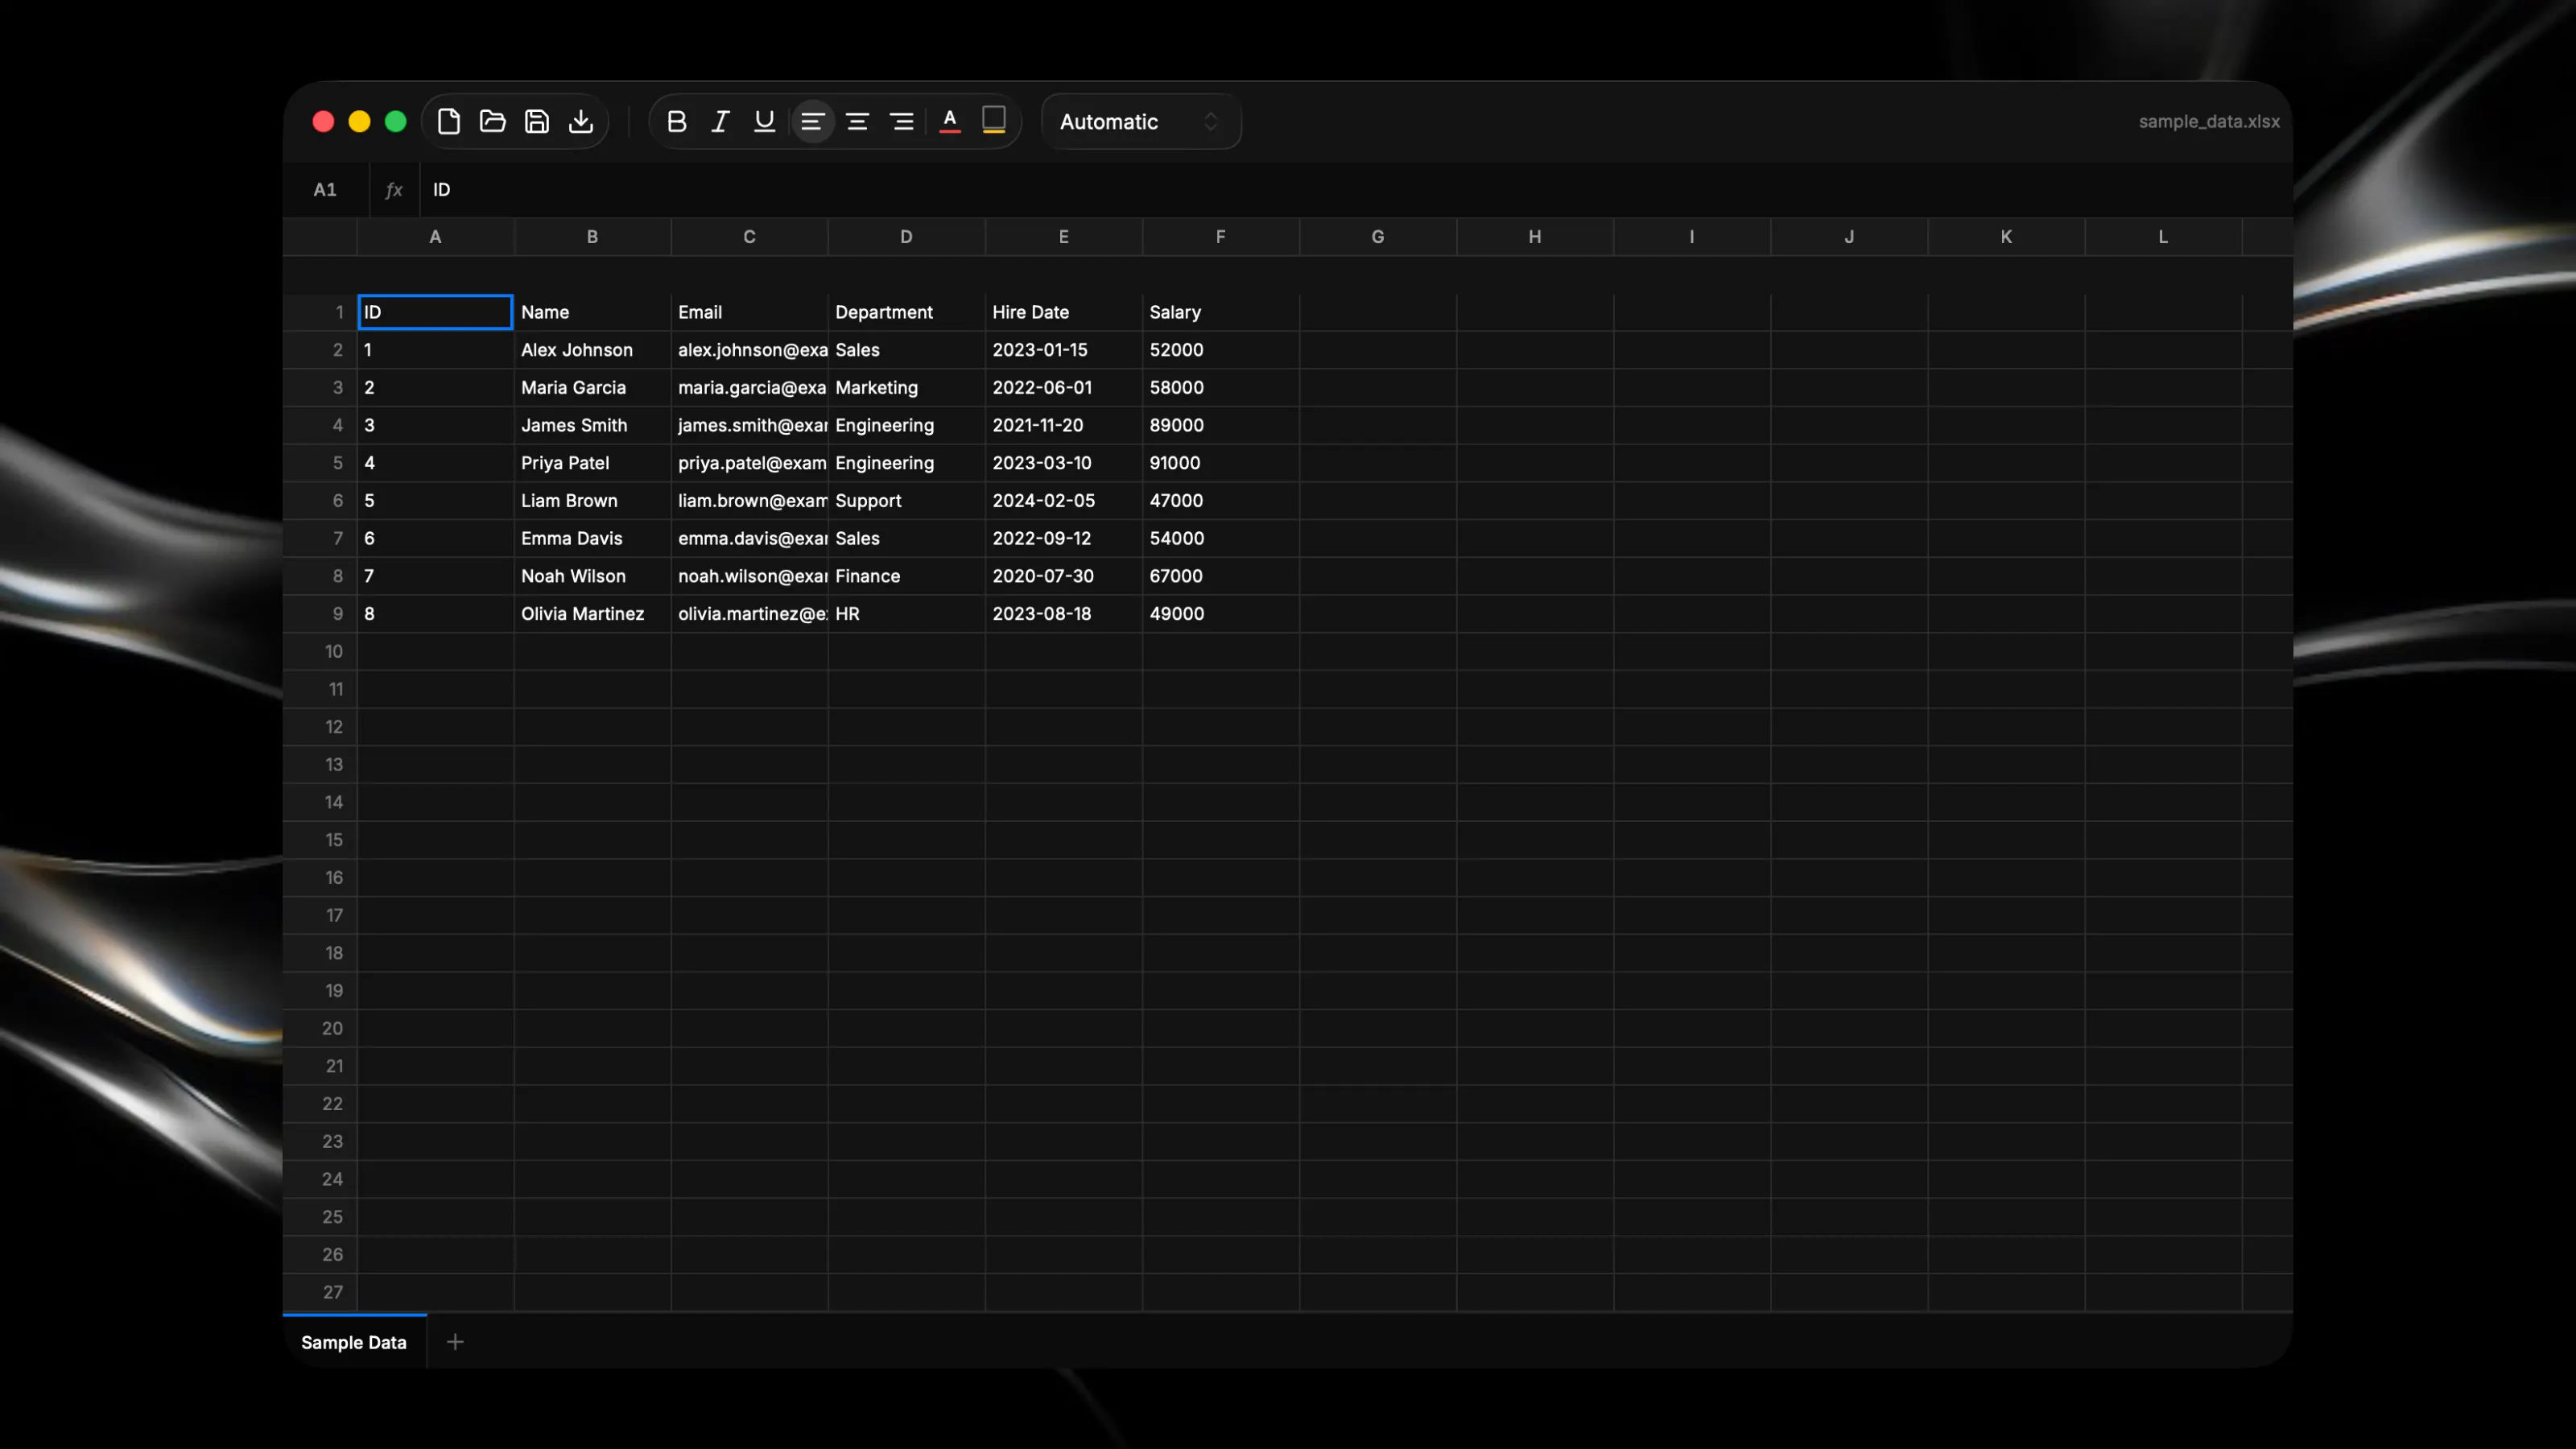Select column D header
The image size is (2576, 1449).
(x=906, y=237)
